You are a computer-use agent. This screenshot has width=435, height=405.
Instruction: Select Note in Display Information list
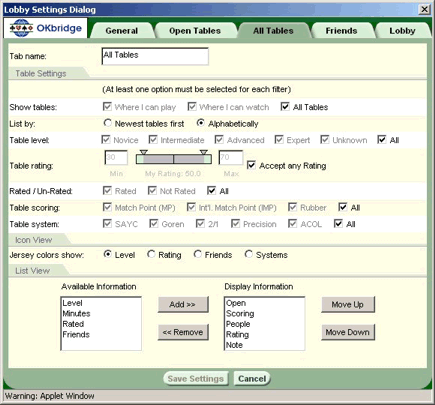click(234, 345)
